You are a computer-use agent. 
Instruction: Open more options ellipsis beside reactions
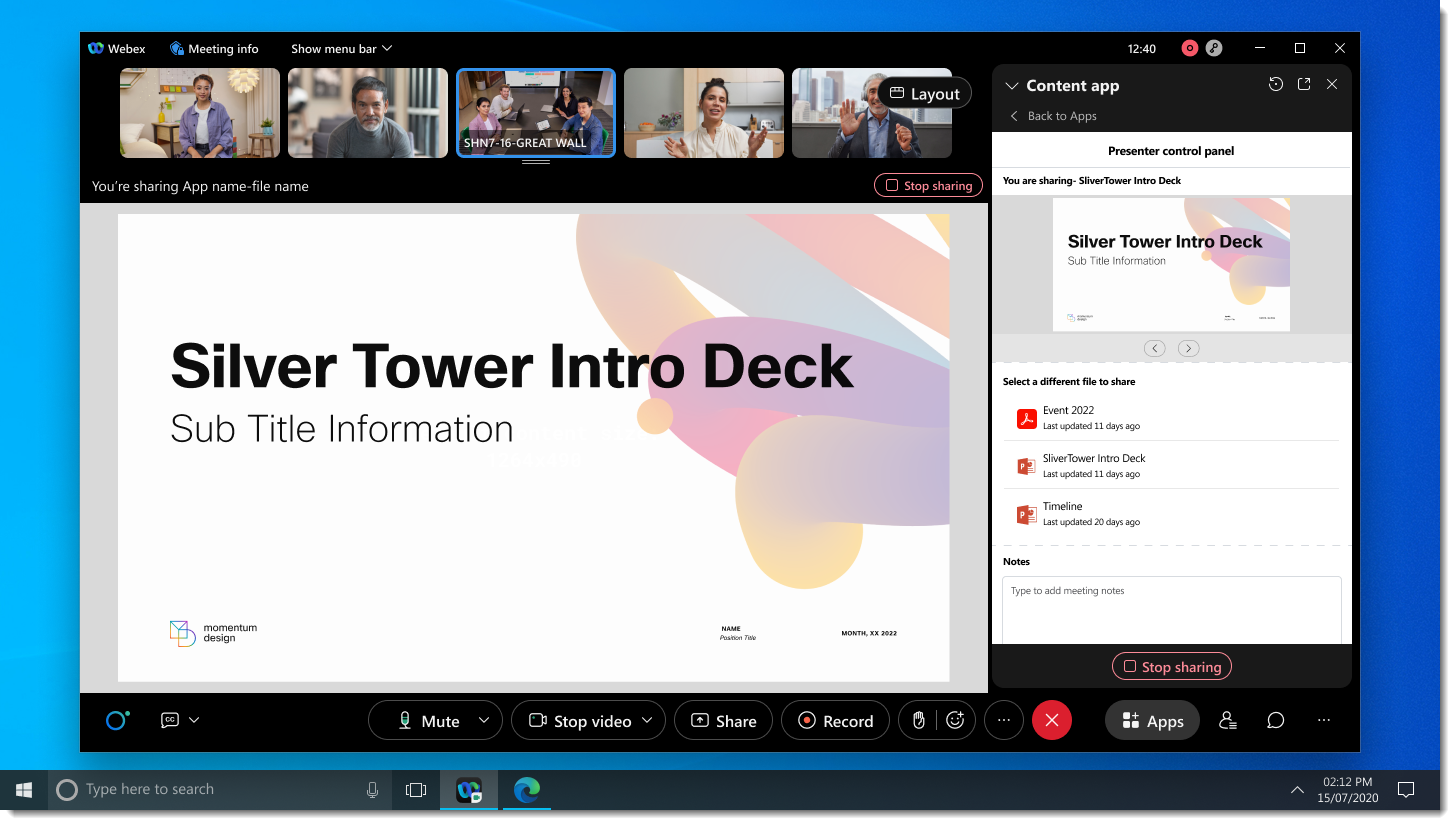click(x=1004, y=721)
